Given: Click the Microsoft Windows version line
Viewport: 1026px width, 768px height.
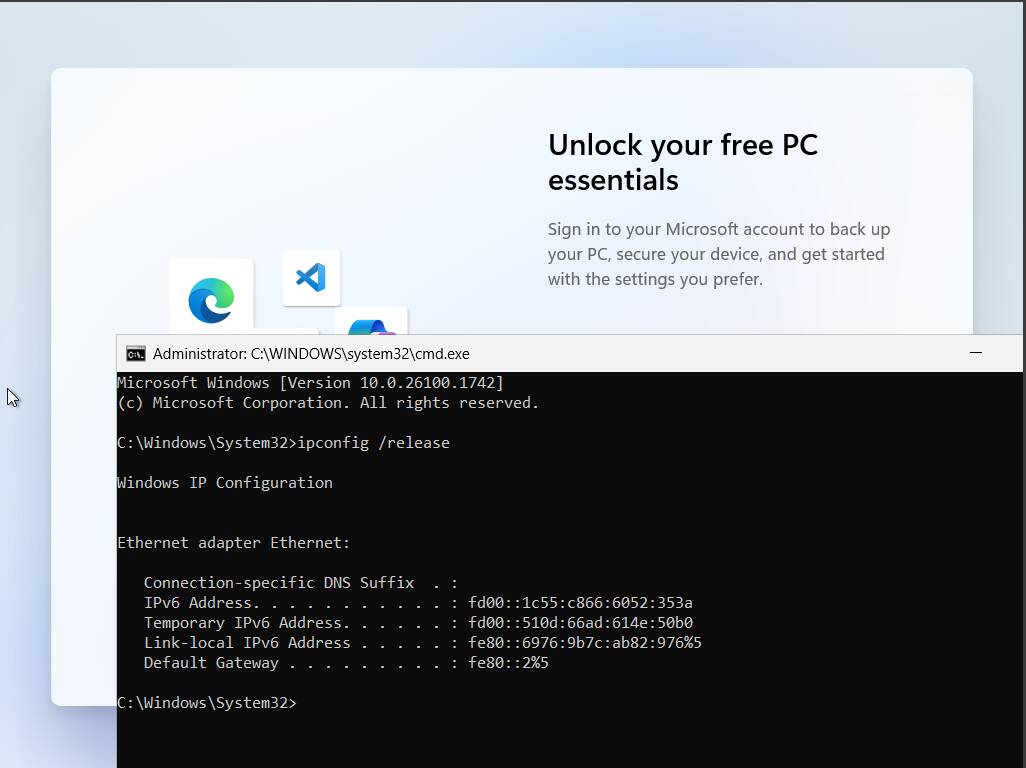Looking at the screenshot, I should (310, 383).
